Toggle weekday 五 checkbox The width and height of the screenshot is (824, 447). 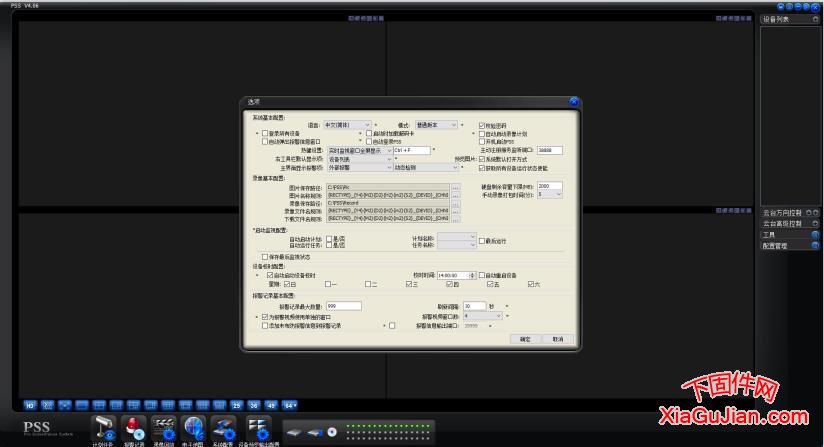pos(490,284)
